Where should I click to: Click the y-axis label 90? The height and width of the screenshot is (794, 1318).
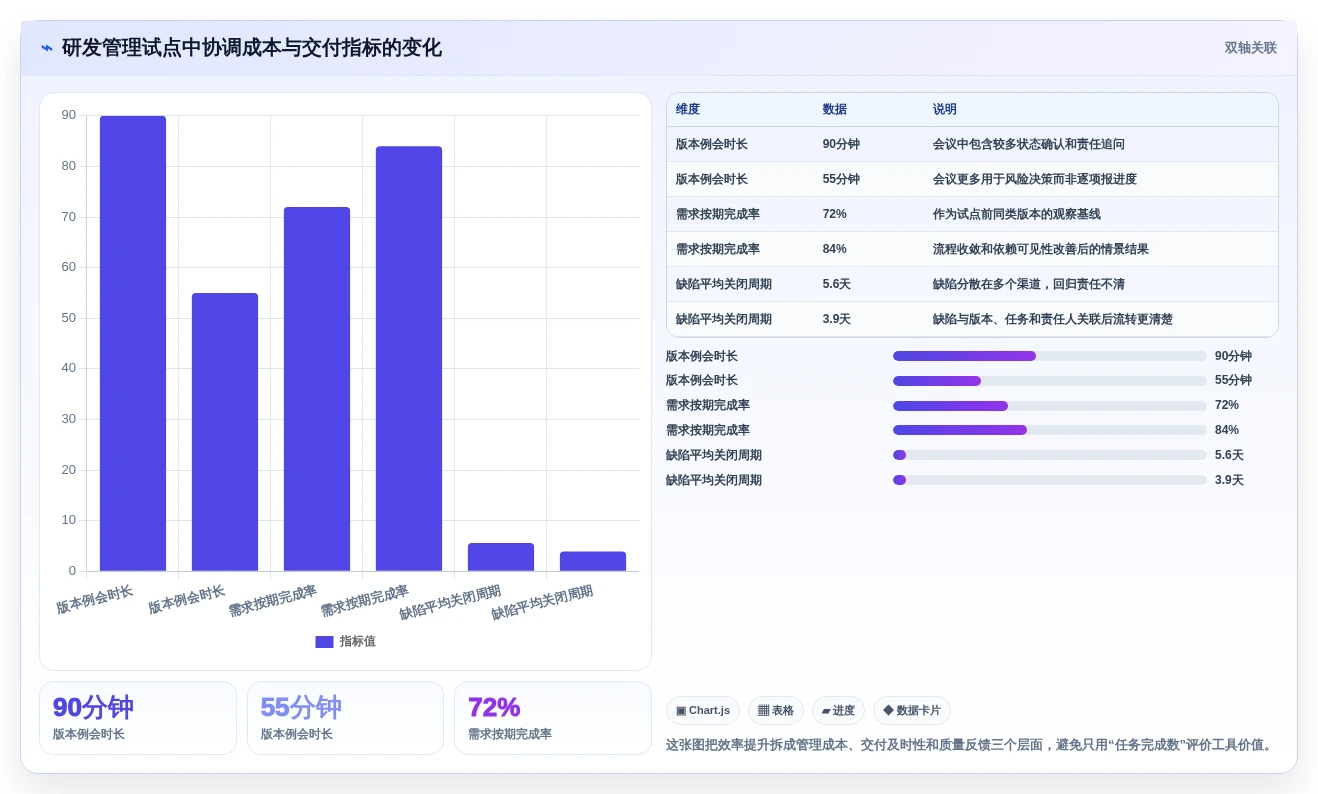(69, 115)
